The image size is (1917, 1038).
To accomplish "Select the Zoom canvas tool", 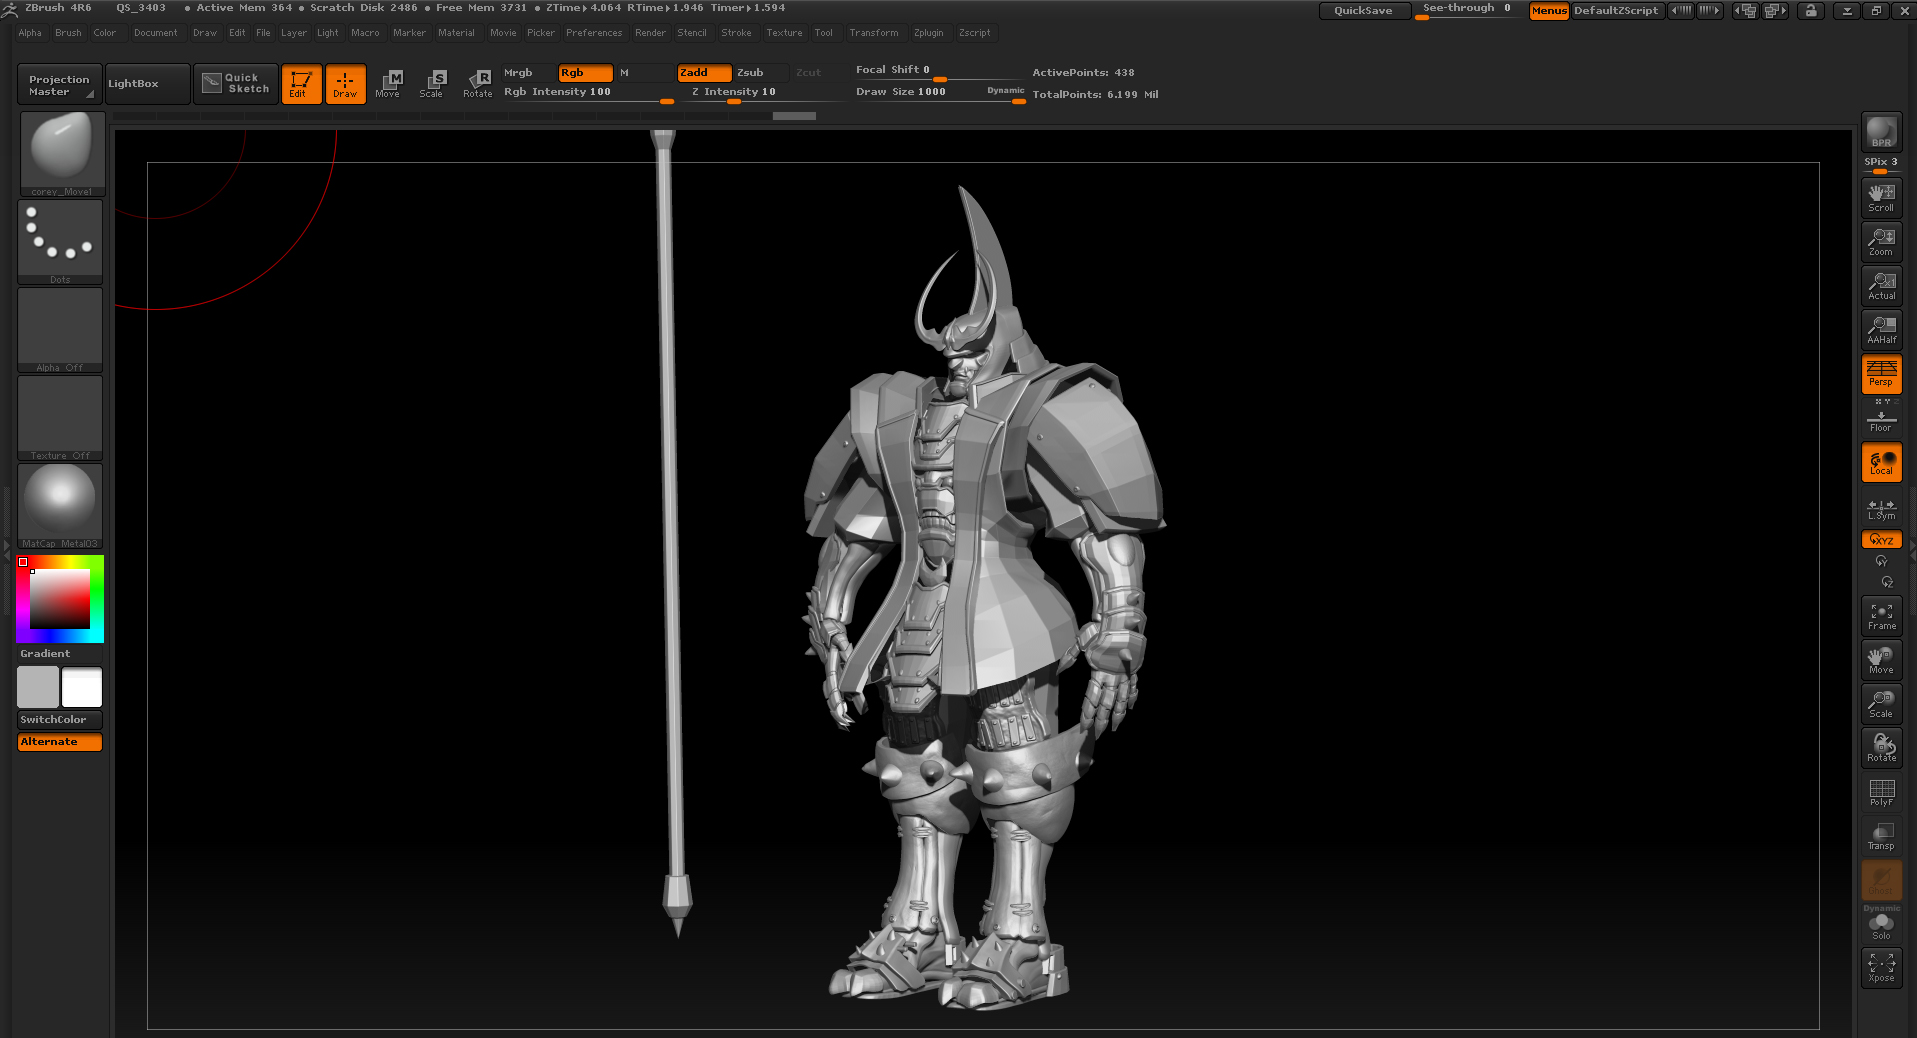I will pos(1881,241).
